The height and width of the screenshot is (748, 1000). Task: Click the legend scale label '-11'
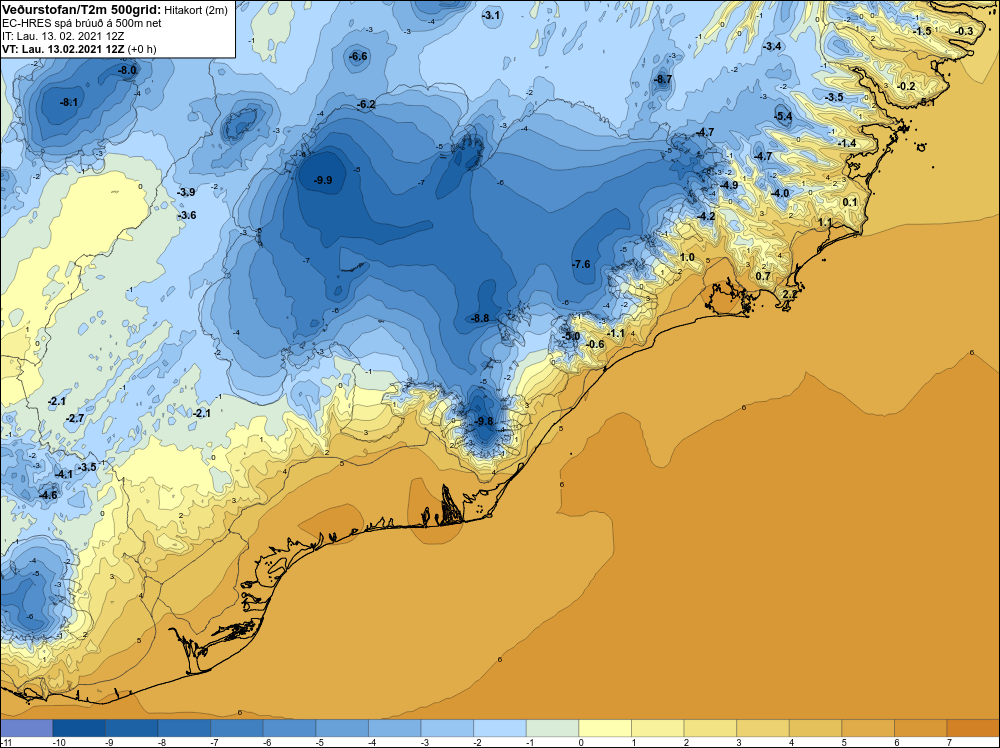(x=6, y=742)
